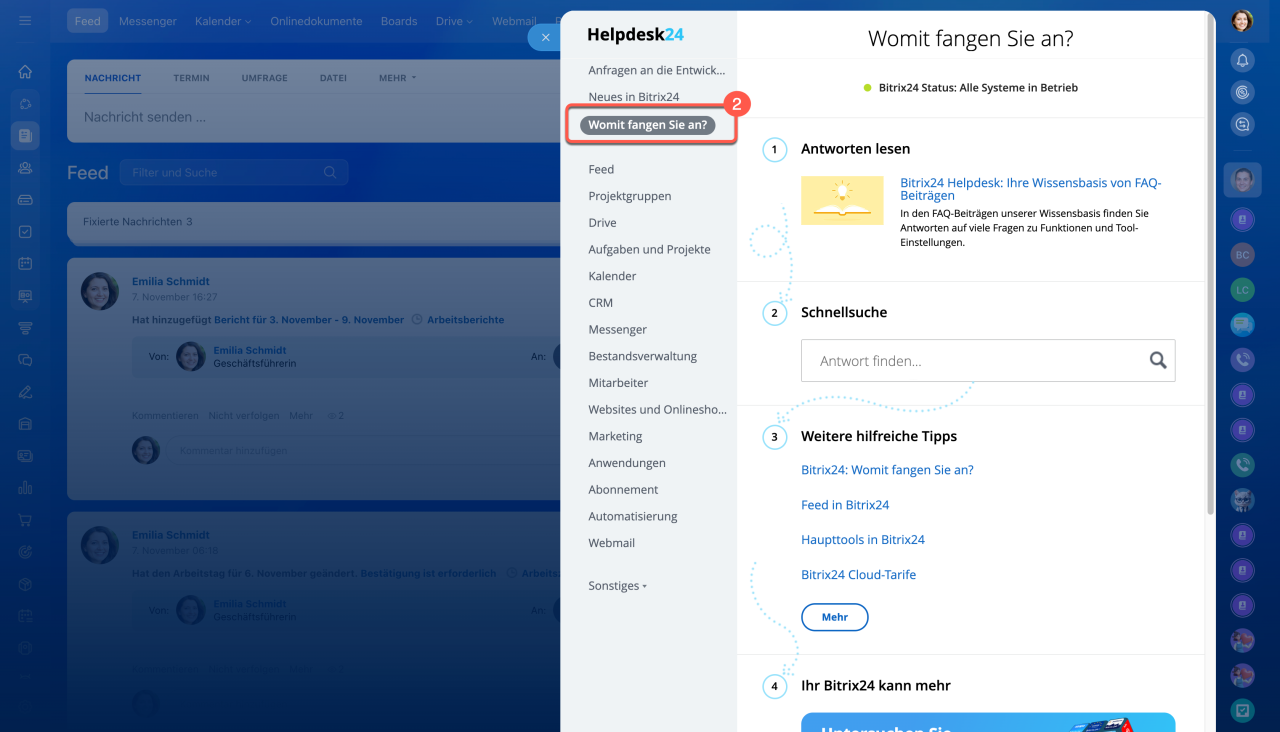
Task: Open Aufgaben und Projekte help section
Action: 649,249
